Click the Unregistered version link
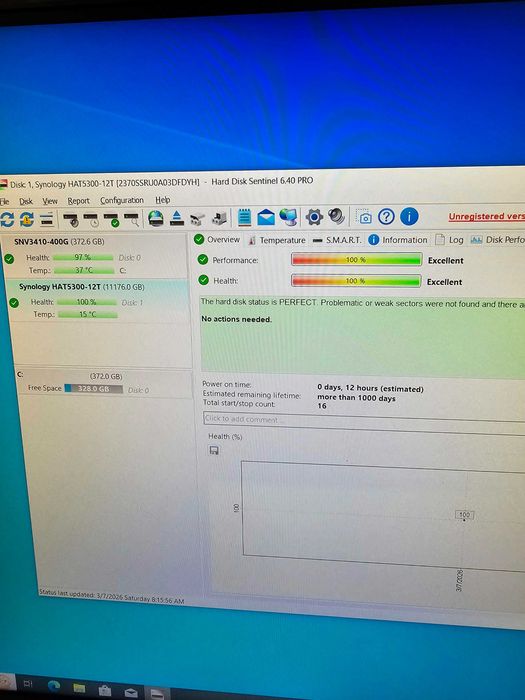Image resolution: width=525 pixels, height=700 pixels. (x=487, y=217)
